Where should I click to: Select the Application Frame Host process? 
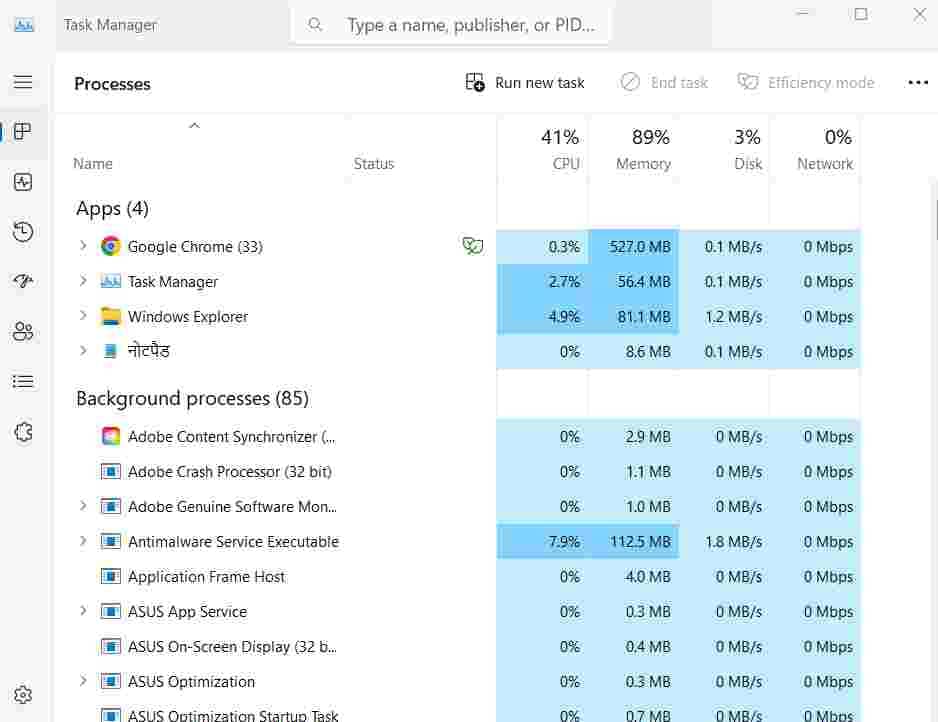tap(206, 577)
